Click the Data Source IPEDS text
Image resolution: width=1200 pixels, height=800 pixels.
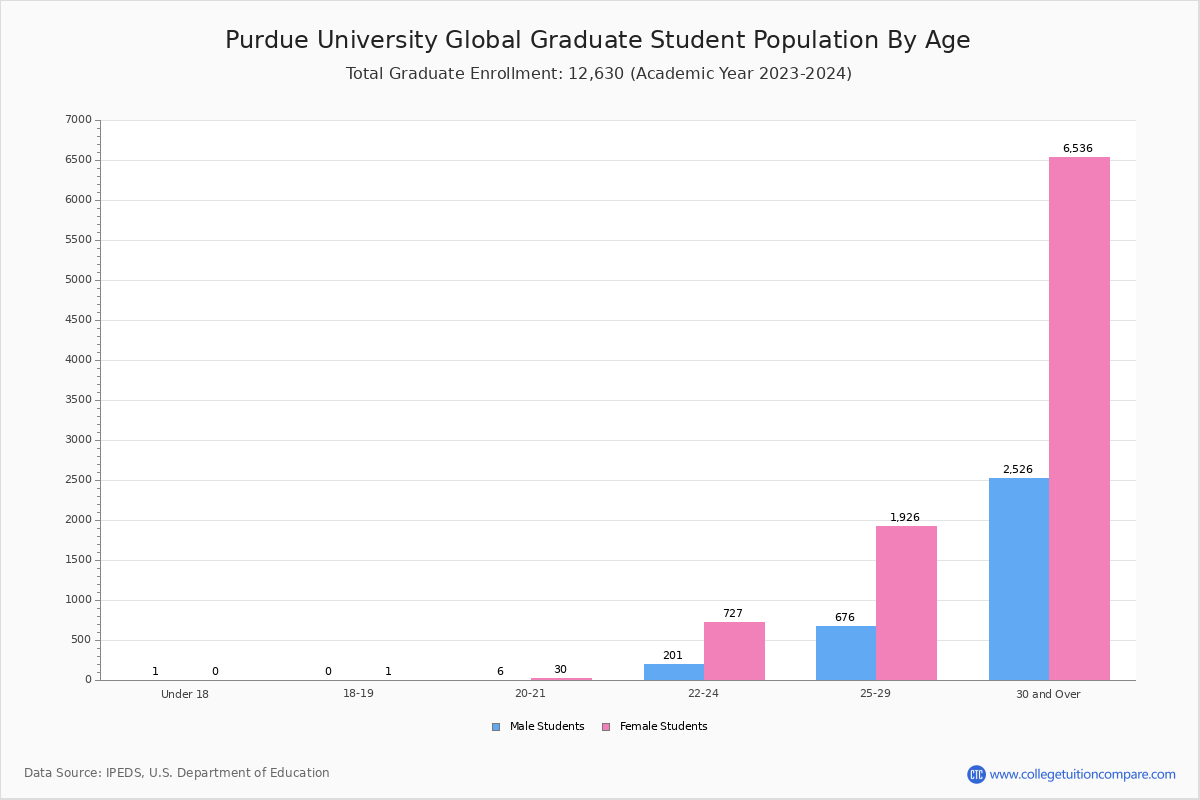pyautogui.click(x=177, y=773)
